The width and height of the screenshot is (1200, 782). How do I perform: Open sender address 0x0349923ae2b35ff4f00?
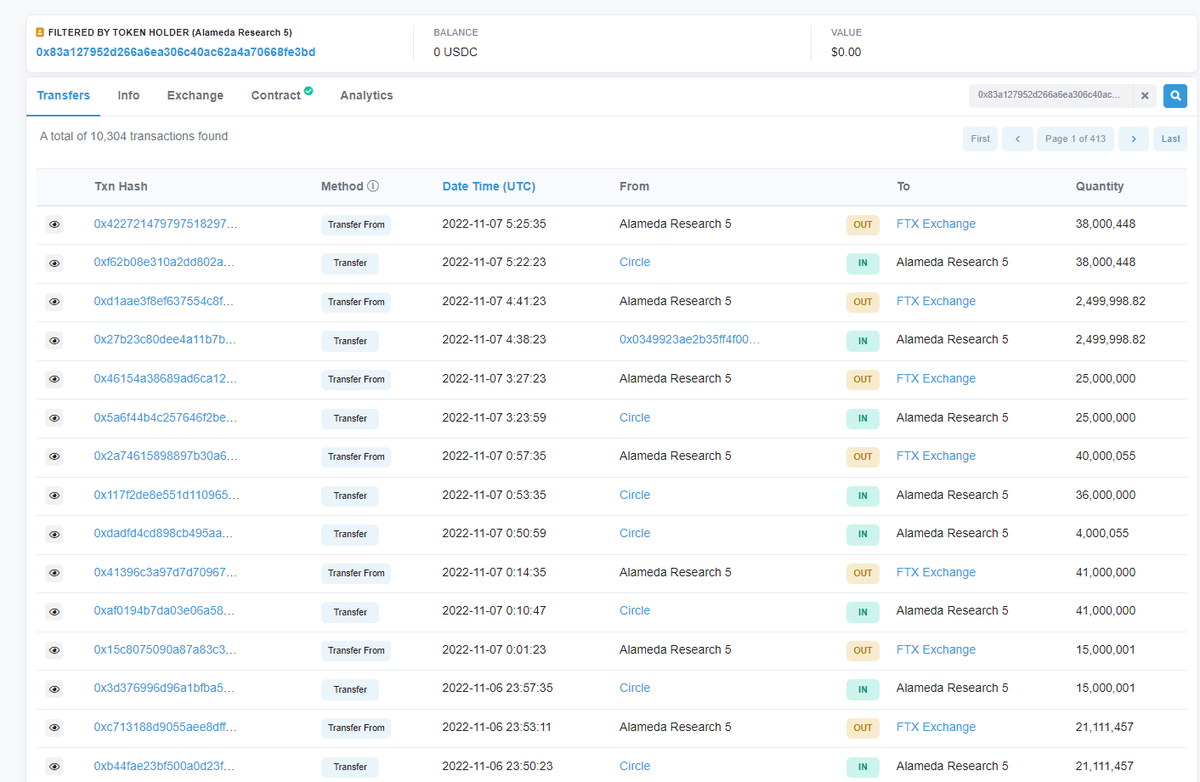[689, 340]
